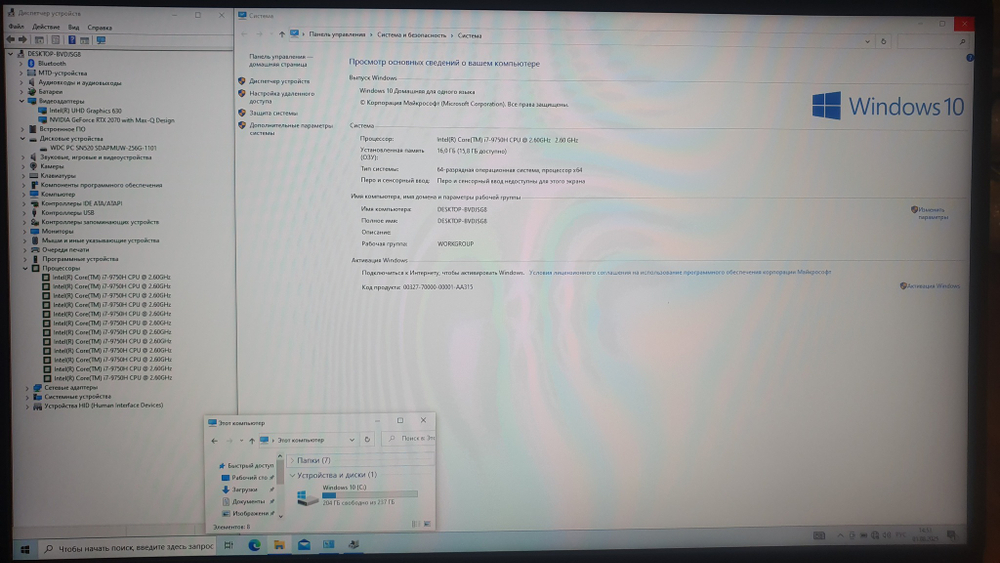
Task: Expand the MTD-устройства node
Action: (21, 73)
